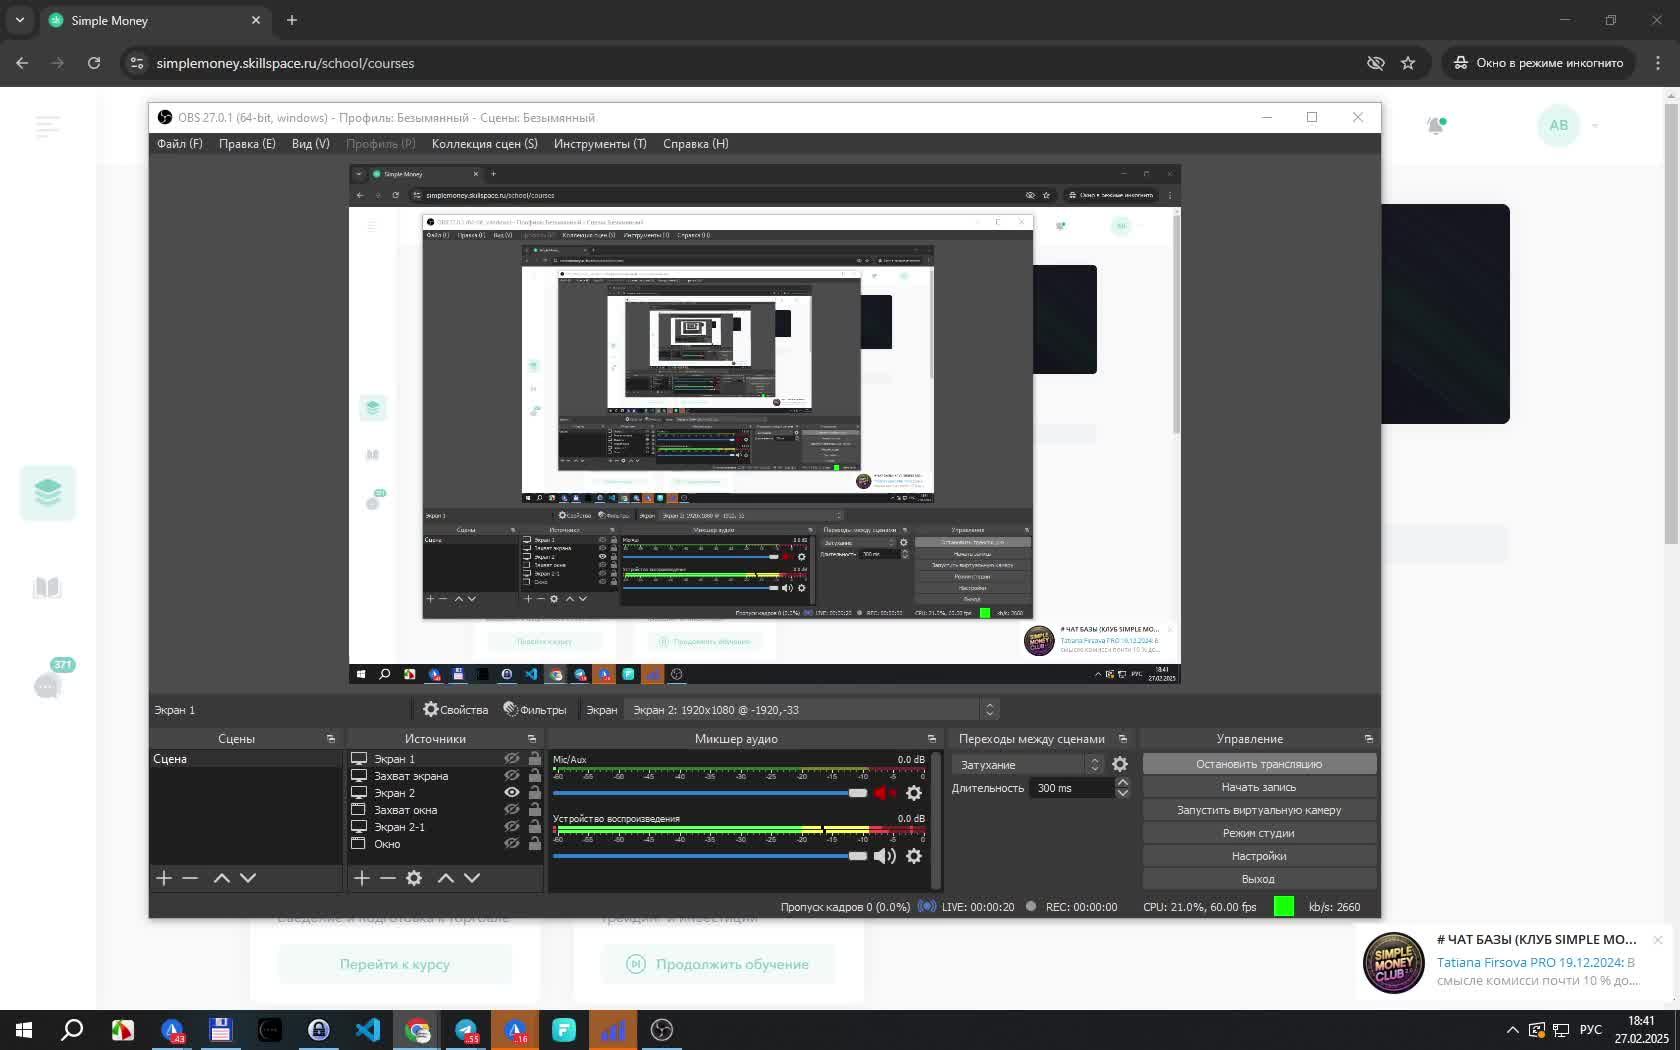Move the source up in Источники
This screenshot has width=1680, height=1050.
click(446, 878)
